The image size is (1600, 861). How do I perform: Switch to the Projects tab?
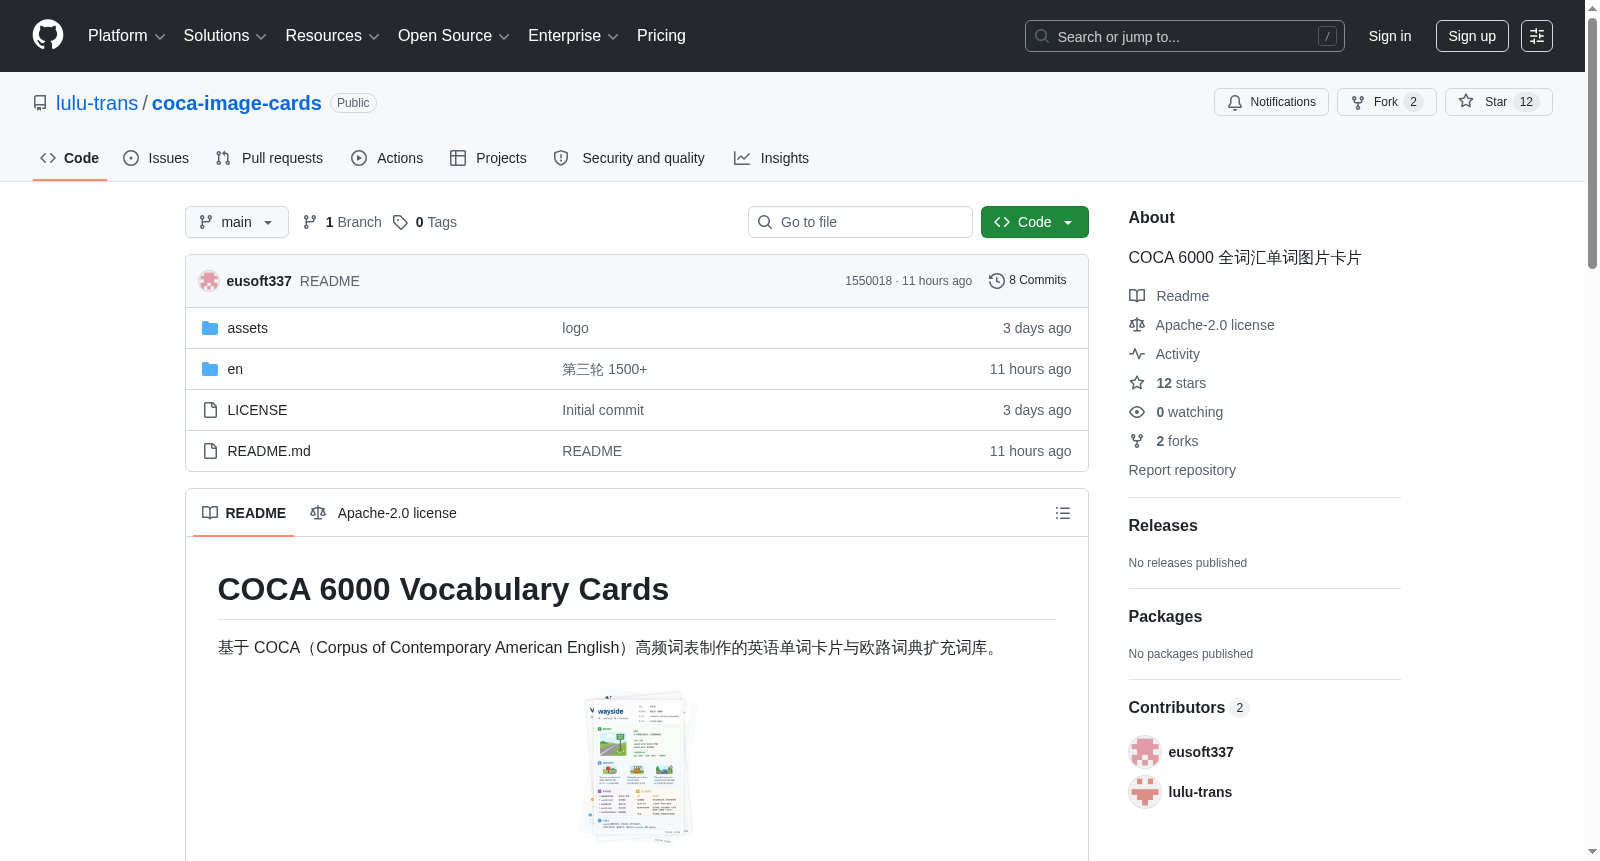pos(488,158)
